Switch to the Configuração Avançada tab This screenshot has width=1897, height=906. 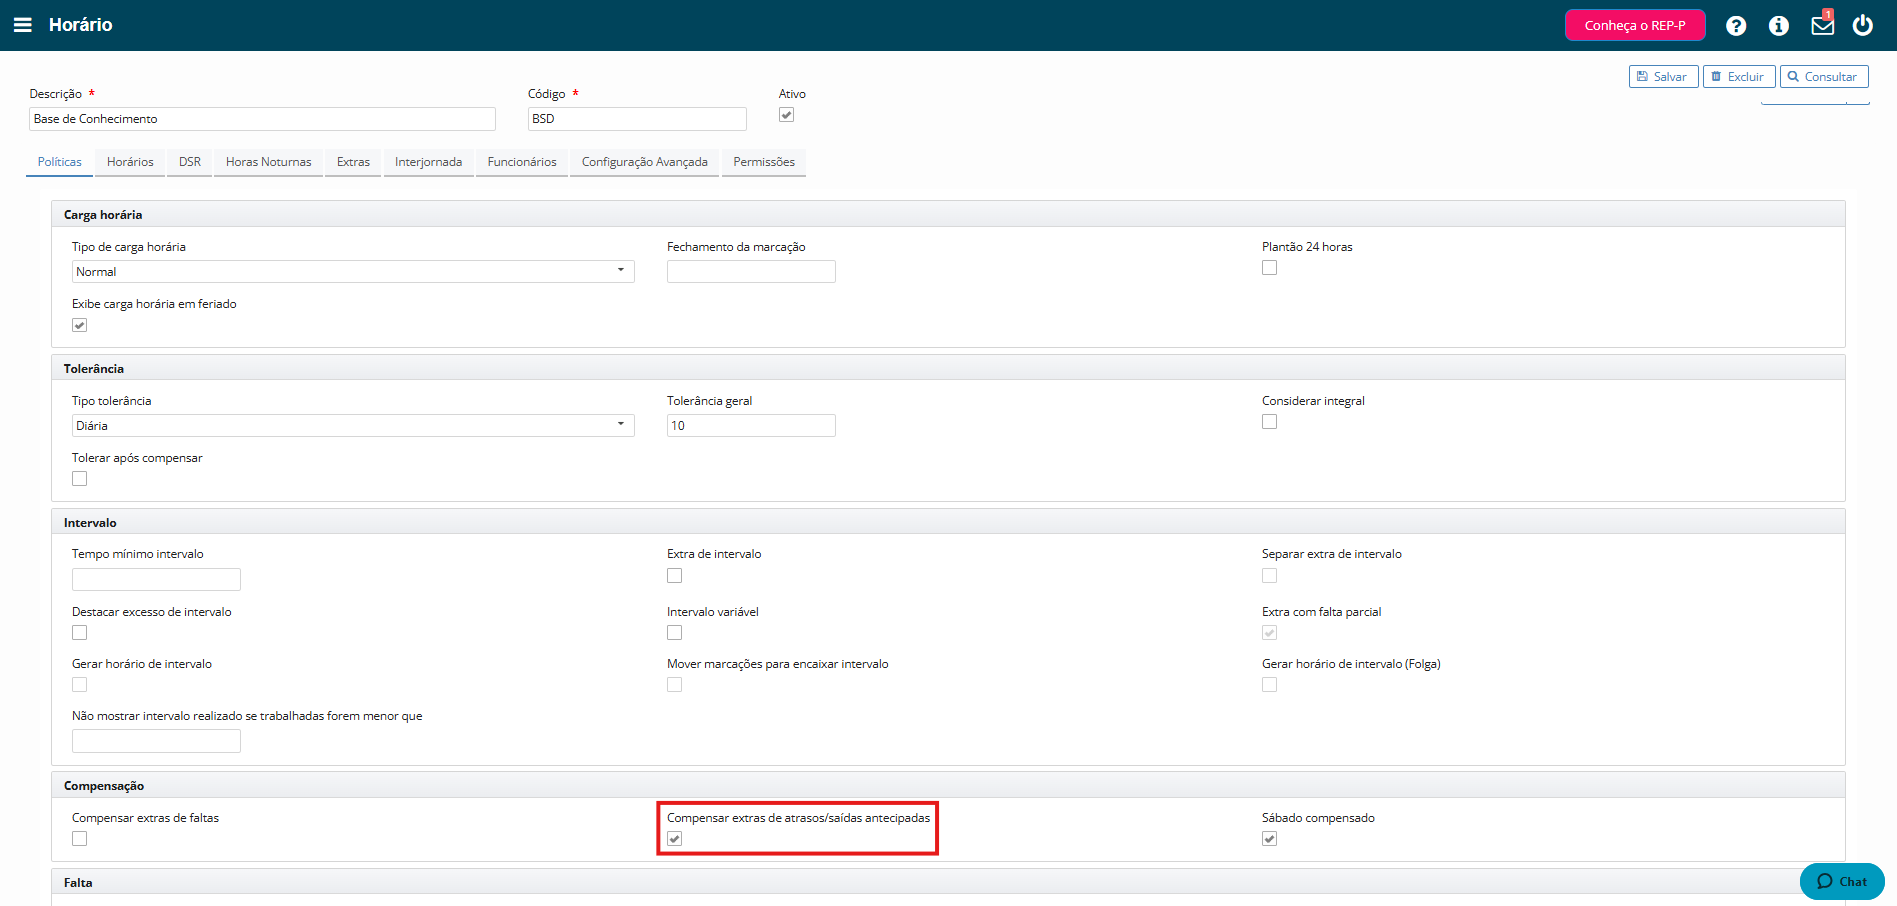click(x=644, y=162)
